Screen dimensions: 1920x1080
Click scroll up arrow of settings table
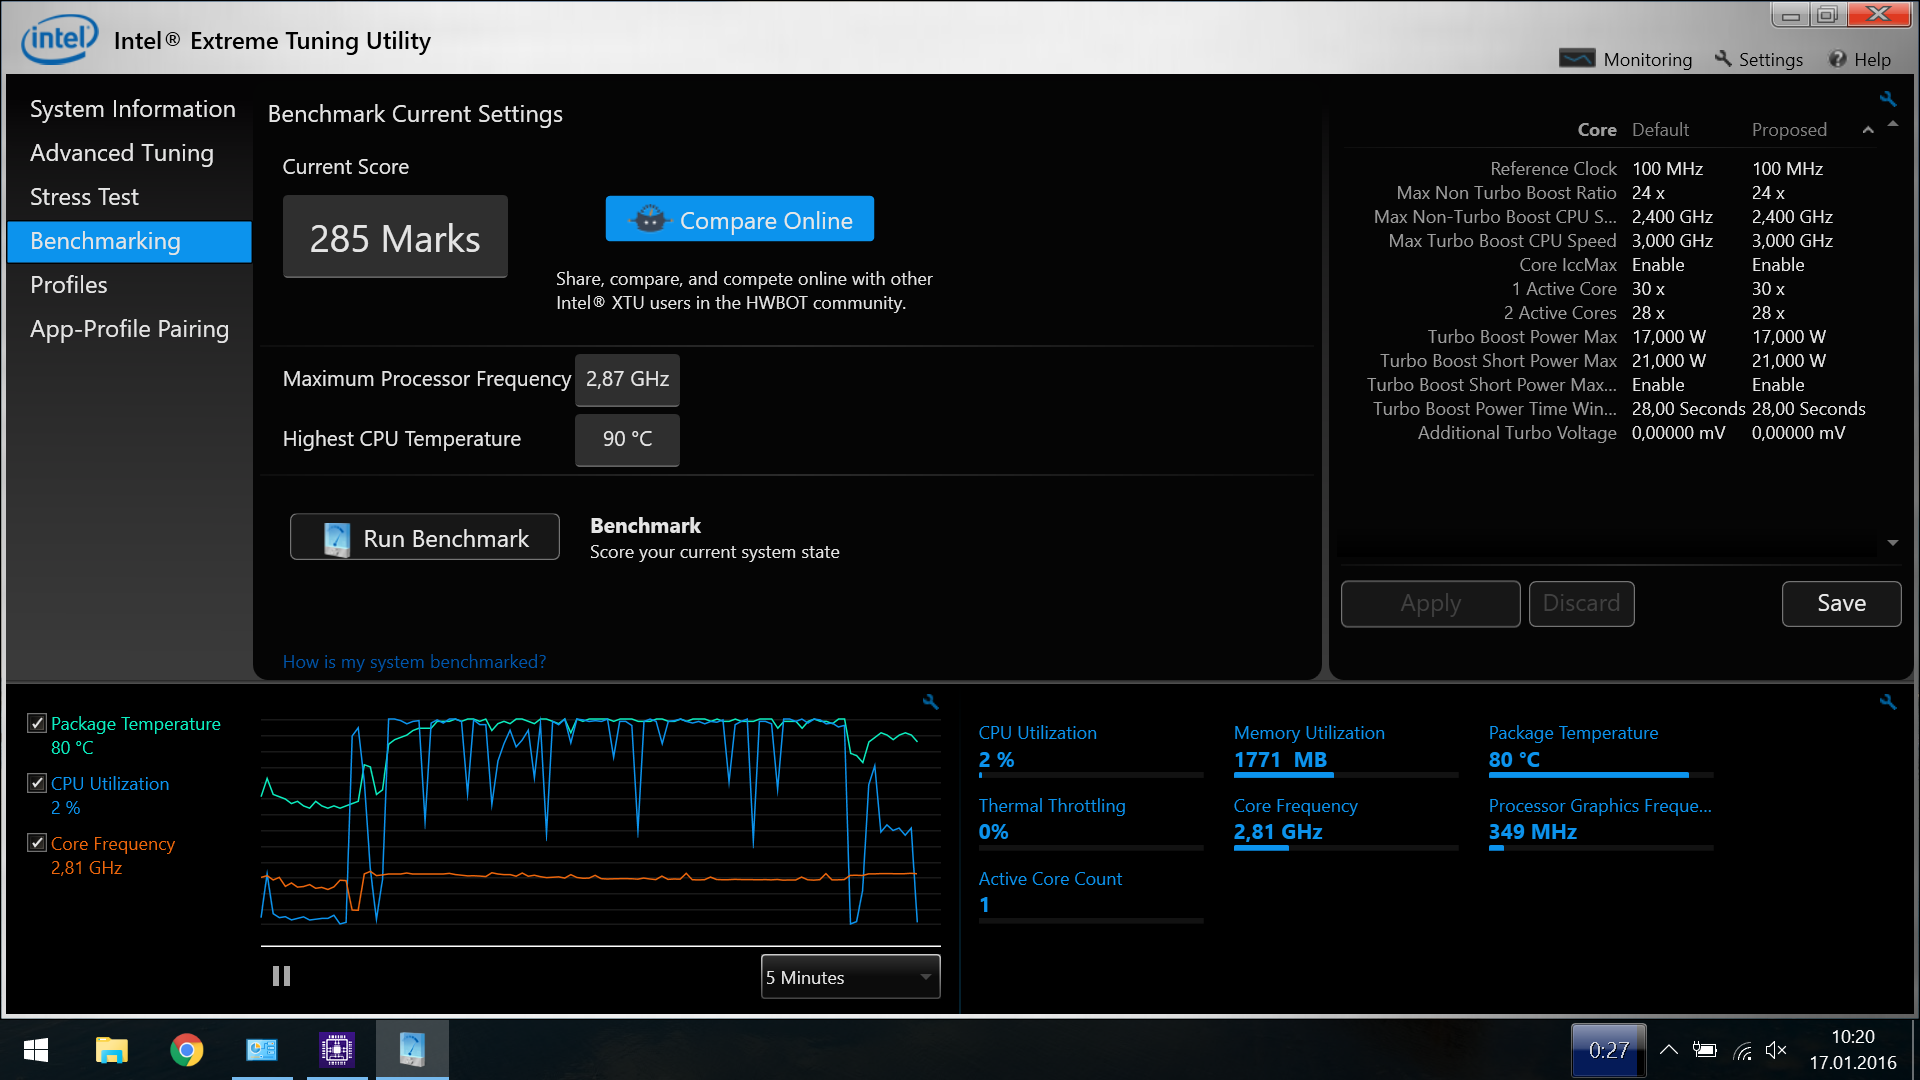(1892, 124)
